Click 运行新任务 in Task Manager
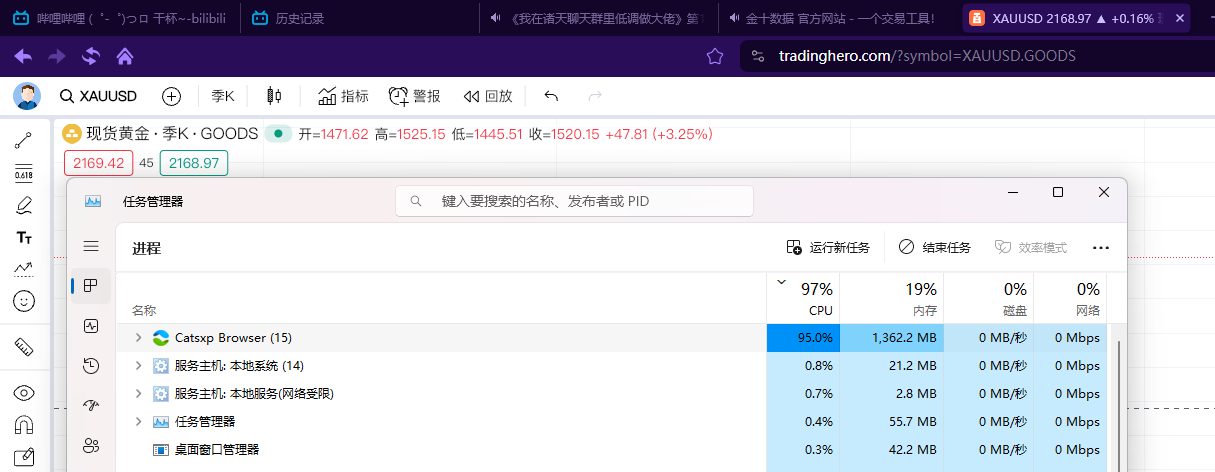The image size is (1215, 472). [x=828, y=247]
